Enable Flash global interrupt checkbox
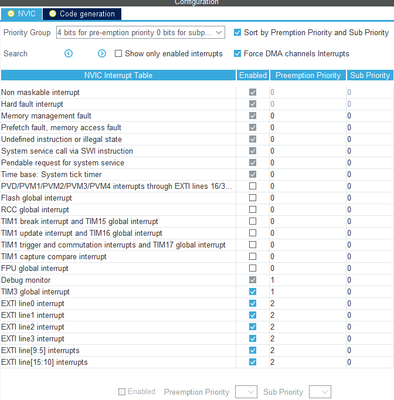This screenshot has width=394, height=400. [253, 198]
